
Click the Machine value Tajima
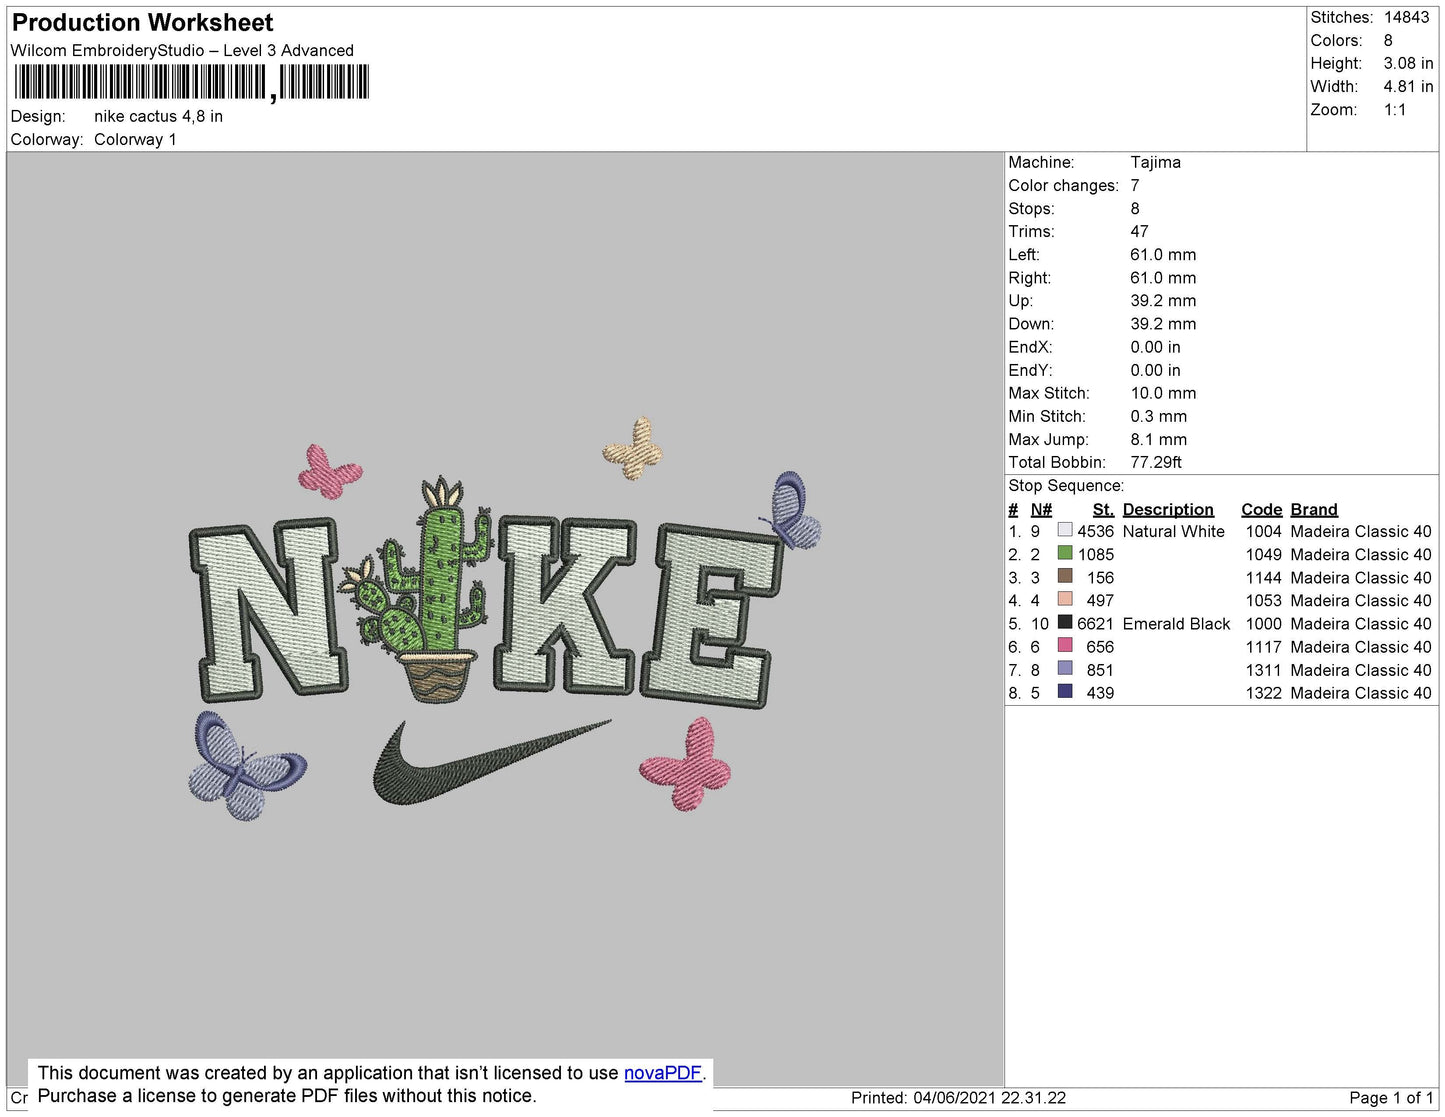[1155, 162]
